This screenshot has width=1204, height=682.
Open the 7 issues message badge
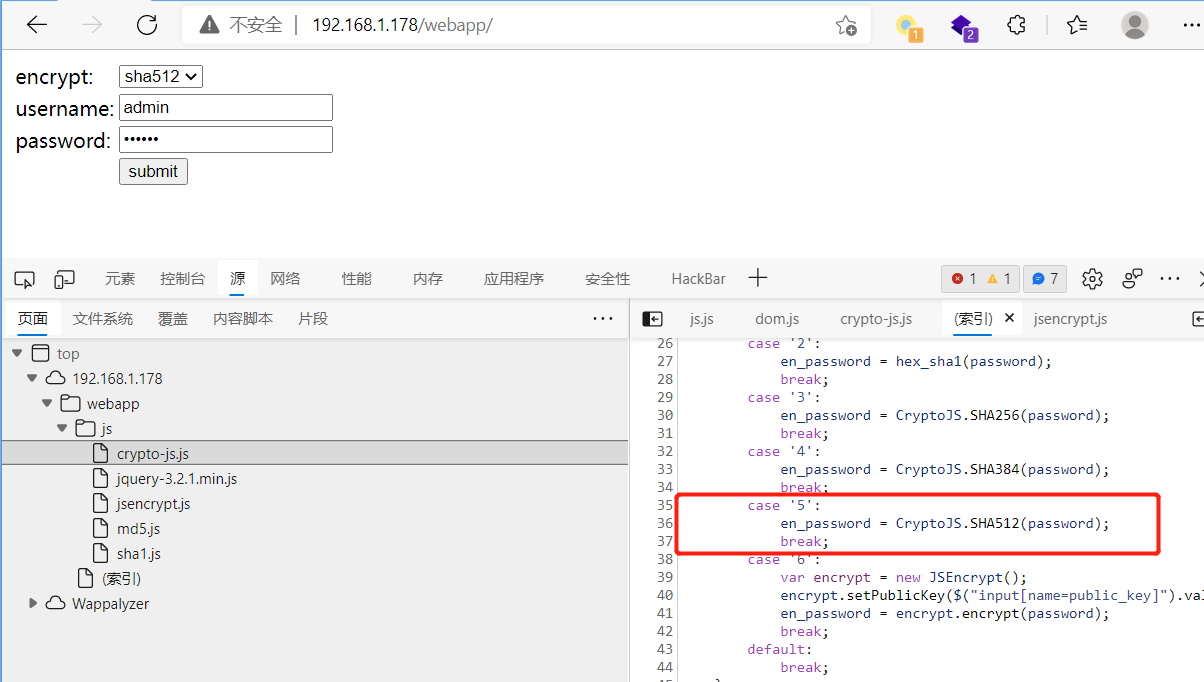tap(1045, 279)
